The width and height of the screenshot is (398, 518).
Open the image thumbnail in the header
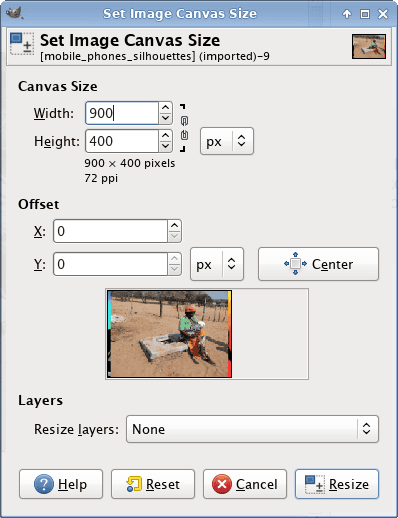point(369,46)
